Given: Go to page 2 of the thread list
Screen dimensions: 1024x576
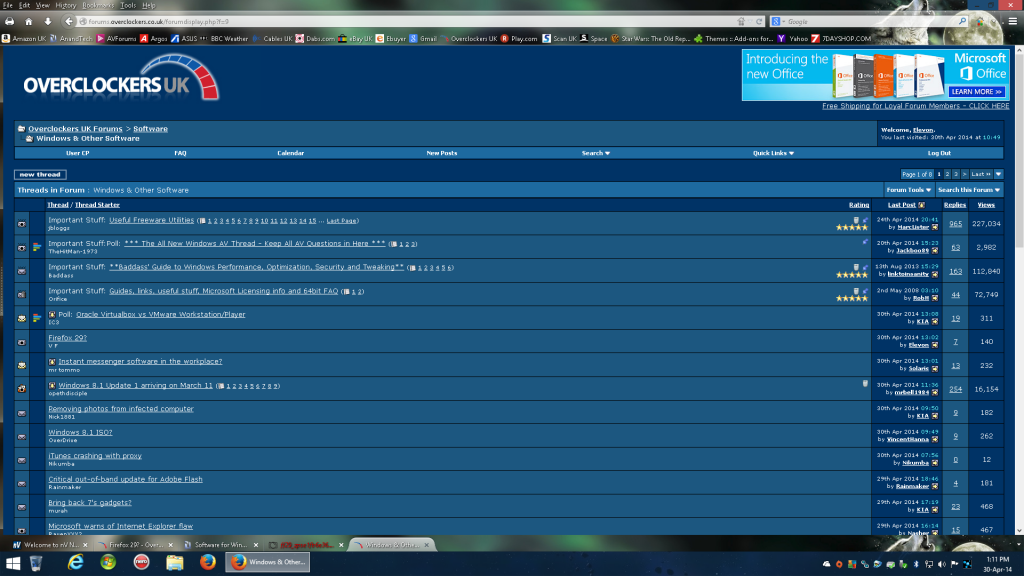Looking at the screenshot, I should pos(947,174).
